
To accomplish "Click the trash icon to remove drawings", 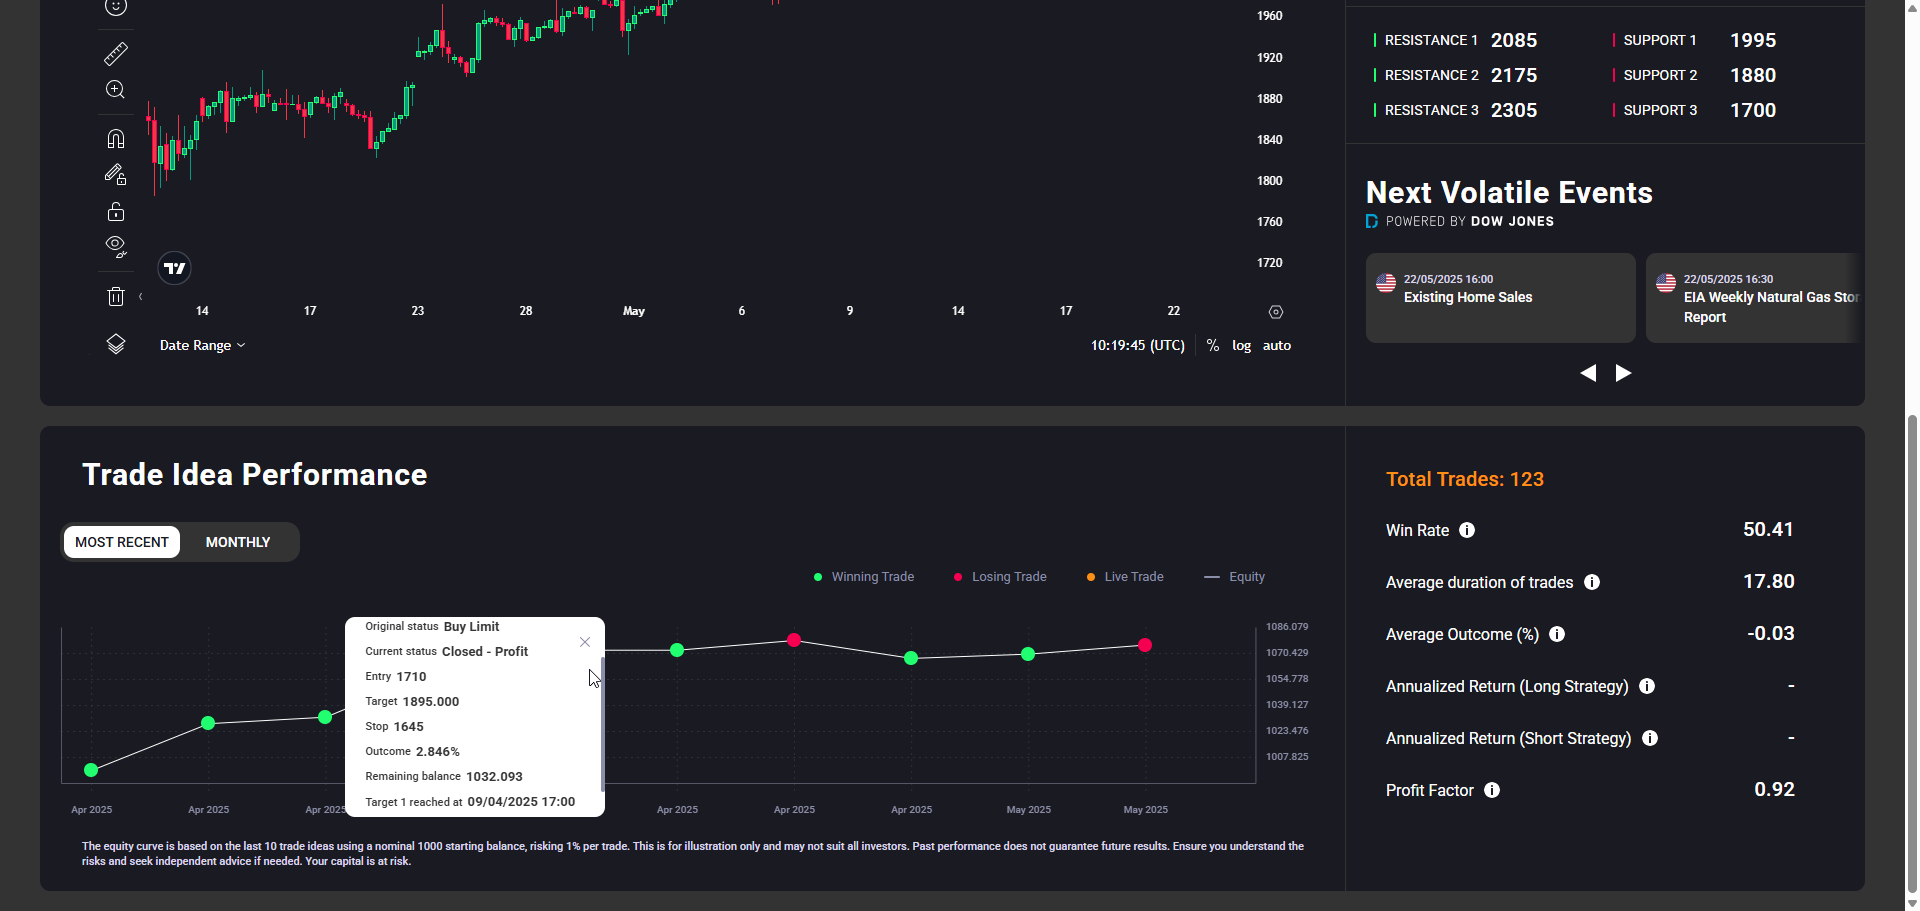I will tap(116, 296).
